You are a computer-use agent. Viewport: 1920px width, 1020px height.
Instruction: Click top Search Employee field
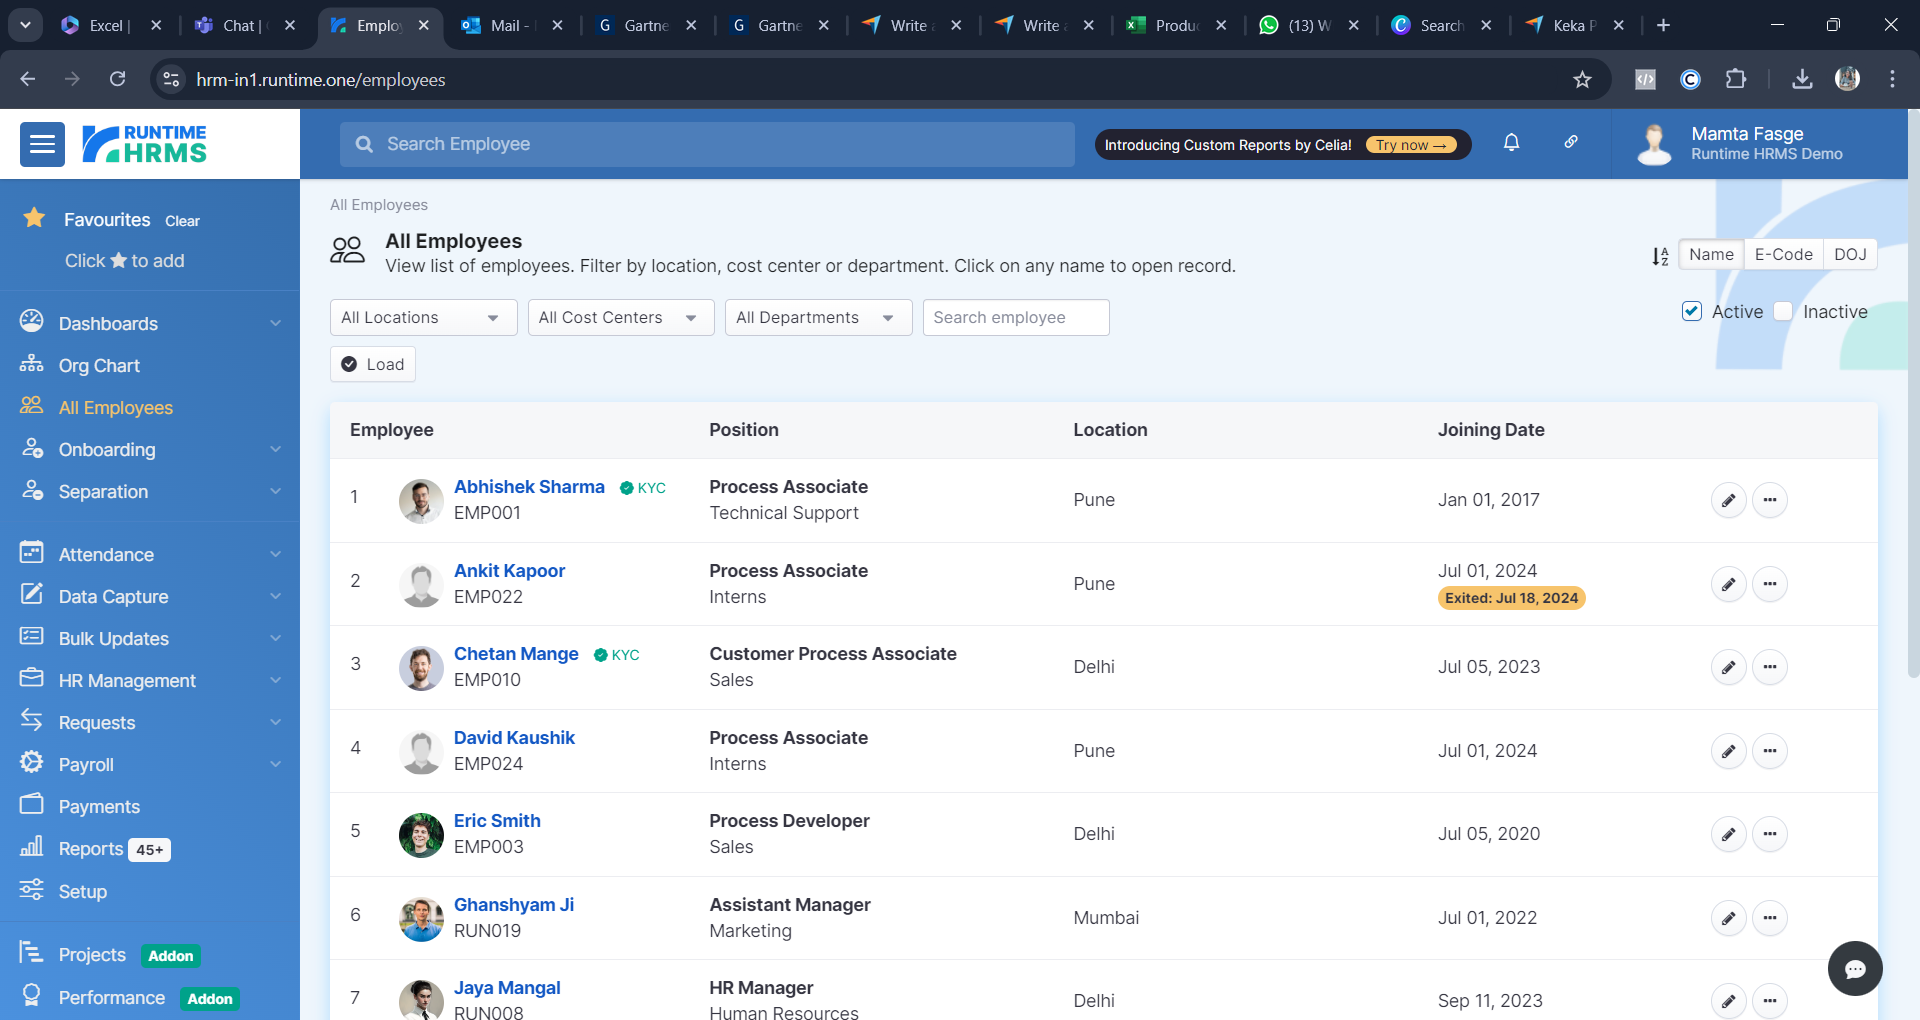(x=707, y=144)
